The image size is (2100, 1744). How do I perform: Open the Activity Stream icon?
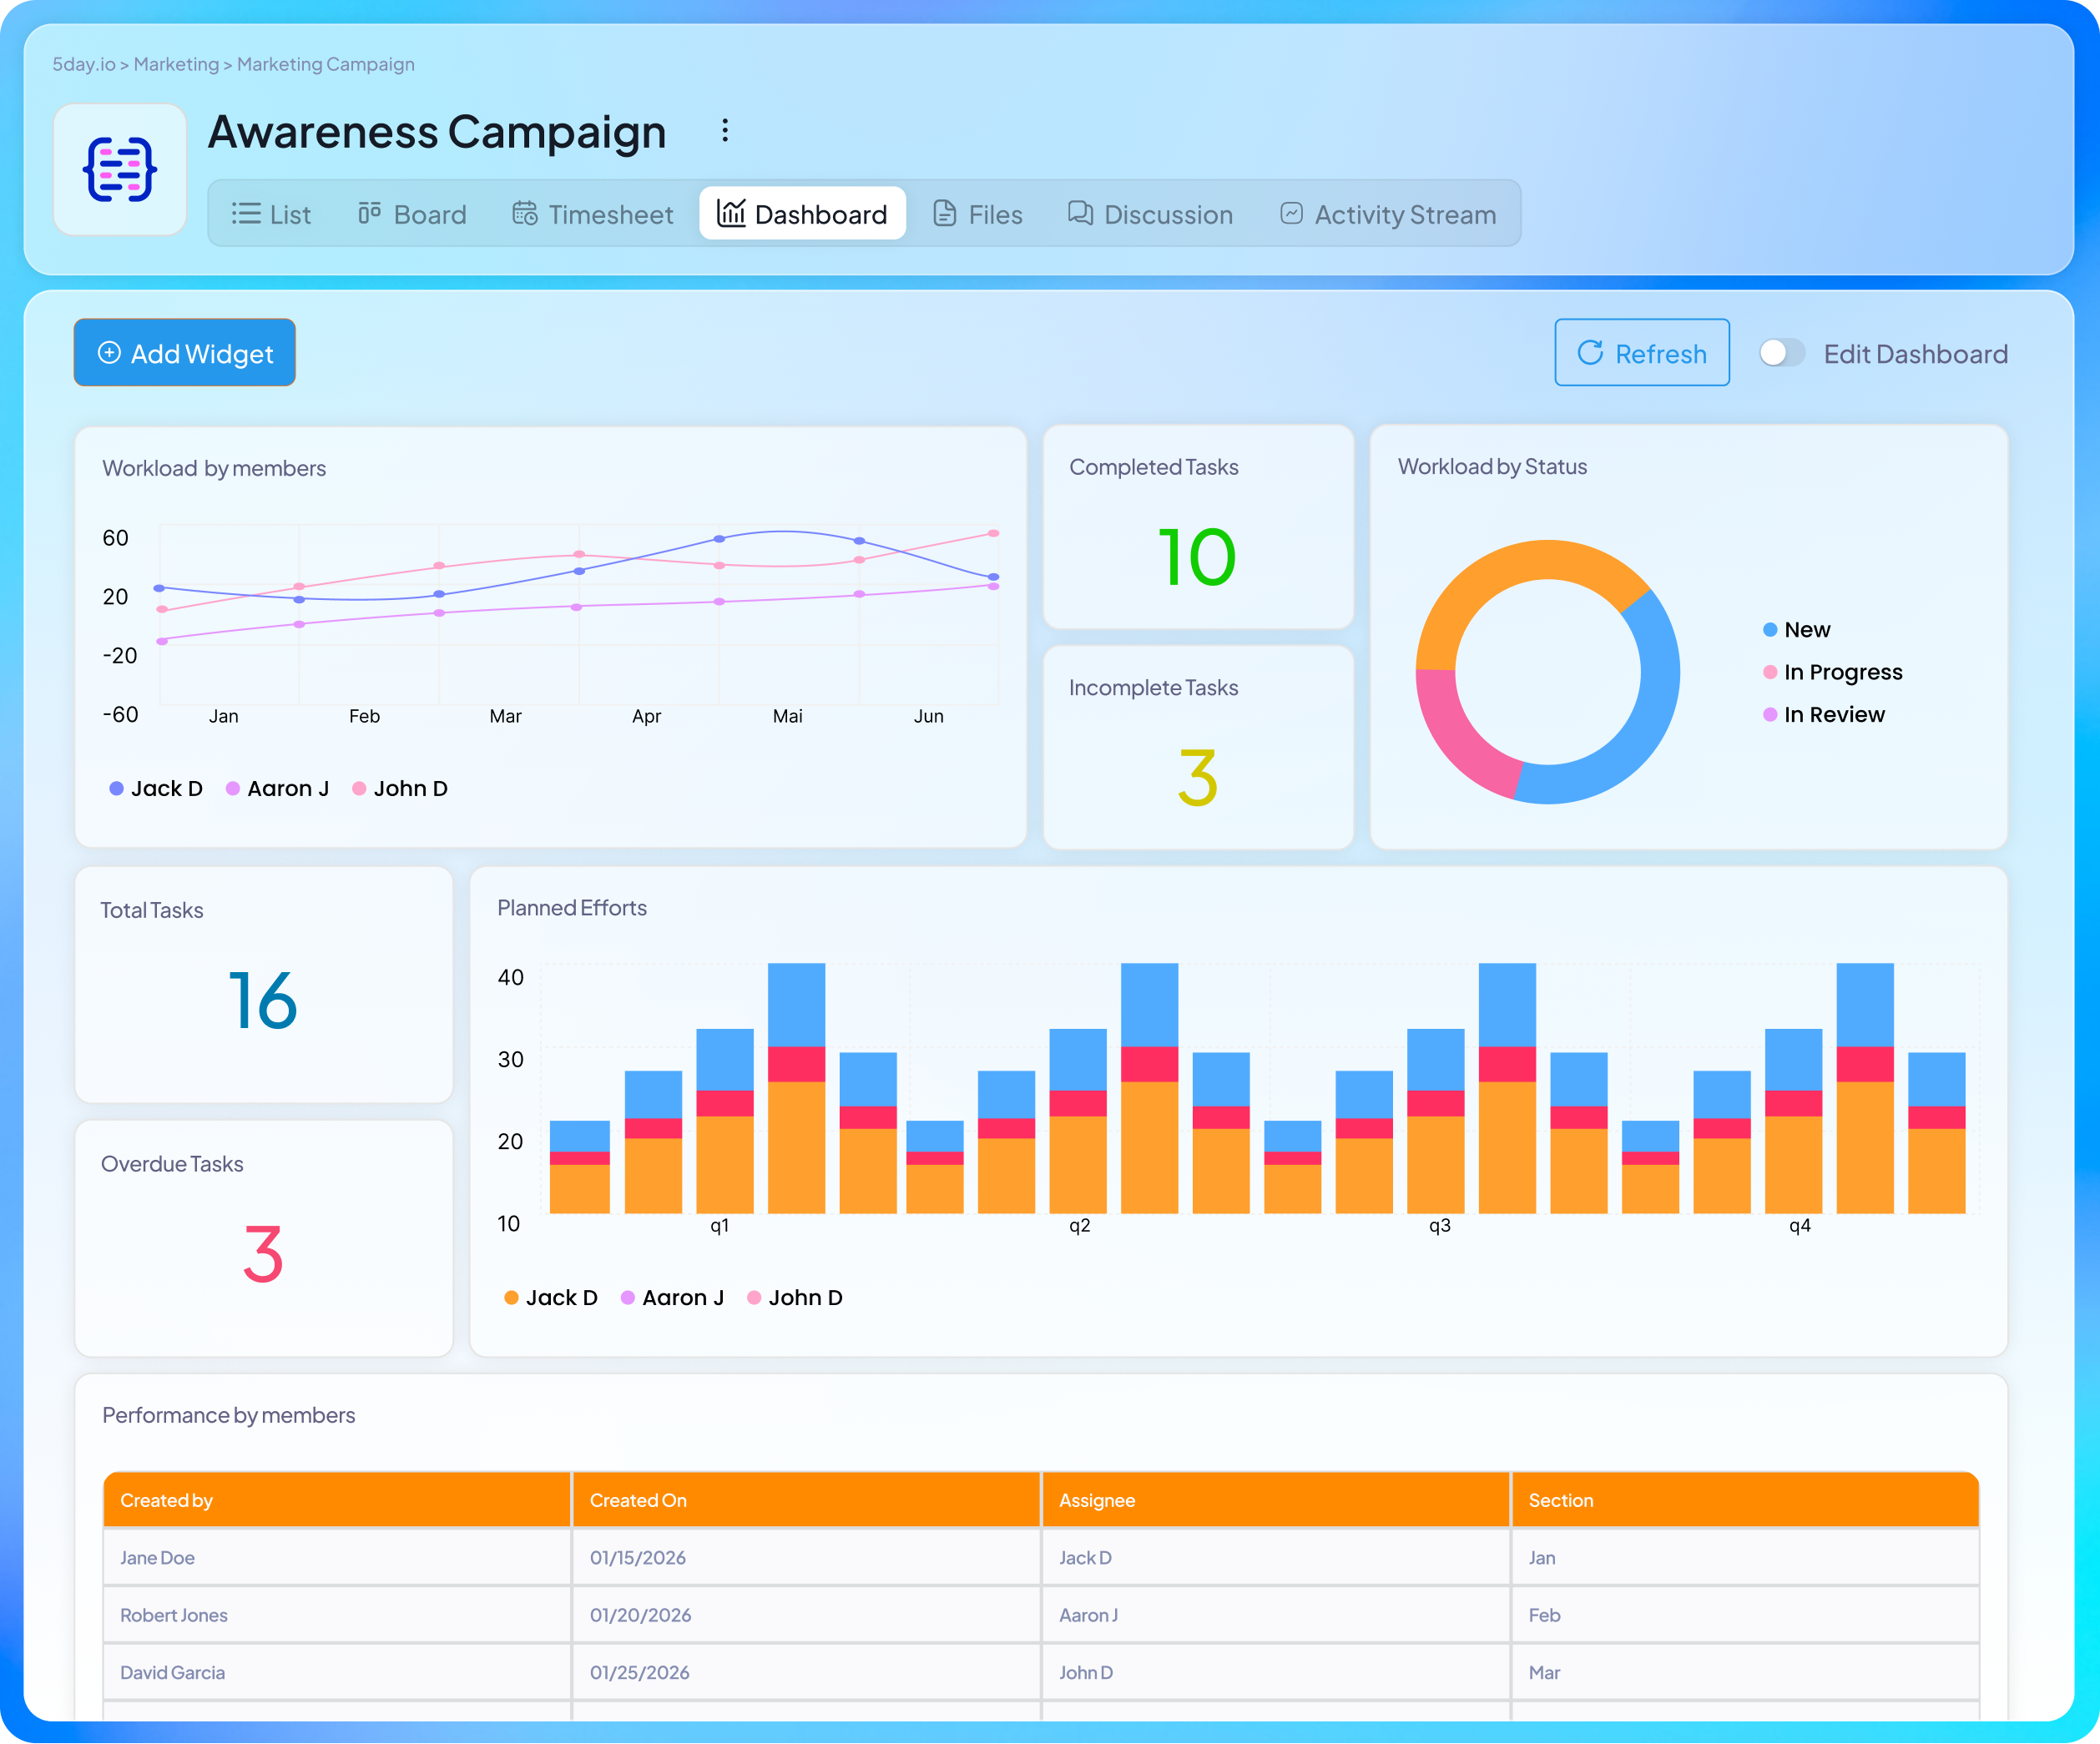[x=1291, y=213]
